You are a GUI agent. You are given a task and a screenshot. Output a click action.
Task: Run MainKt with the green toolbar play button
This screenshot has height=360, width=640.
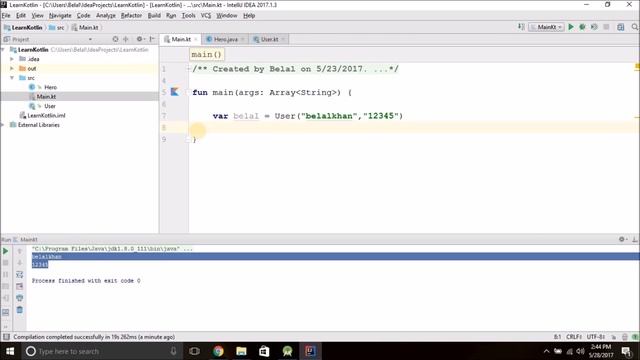[571, 27]
